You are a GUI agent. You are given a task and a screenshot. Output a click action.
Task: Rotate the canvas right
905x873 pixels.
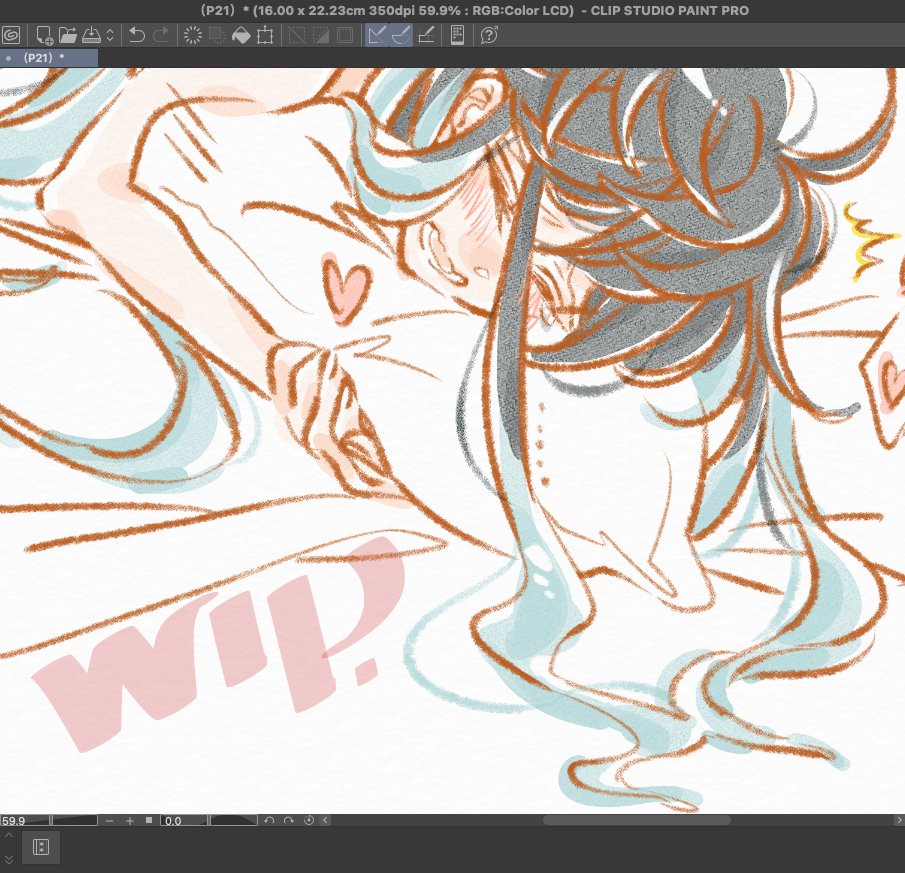click(289, 820)
